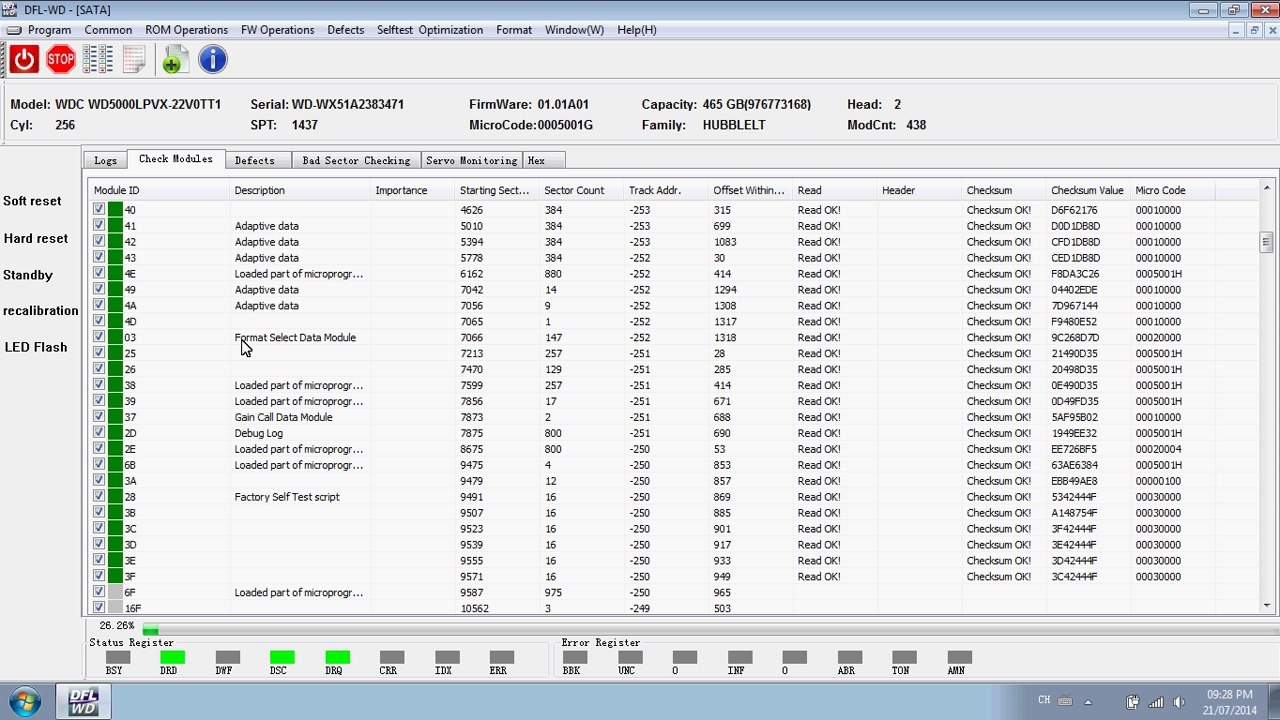This screenshot has height=720, width=1280.
Task: Click the grey status square for module 6F
Action: pos(115,593)
